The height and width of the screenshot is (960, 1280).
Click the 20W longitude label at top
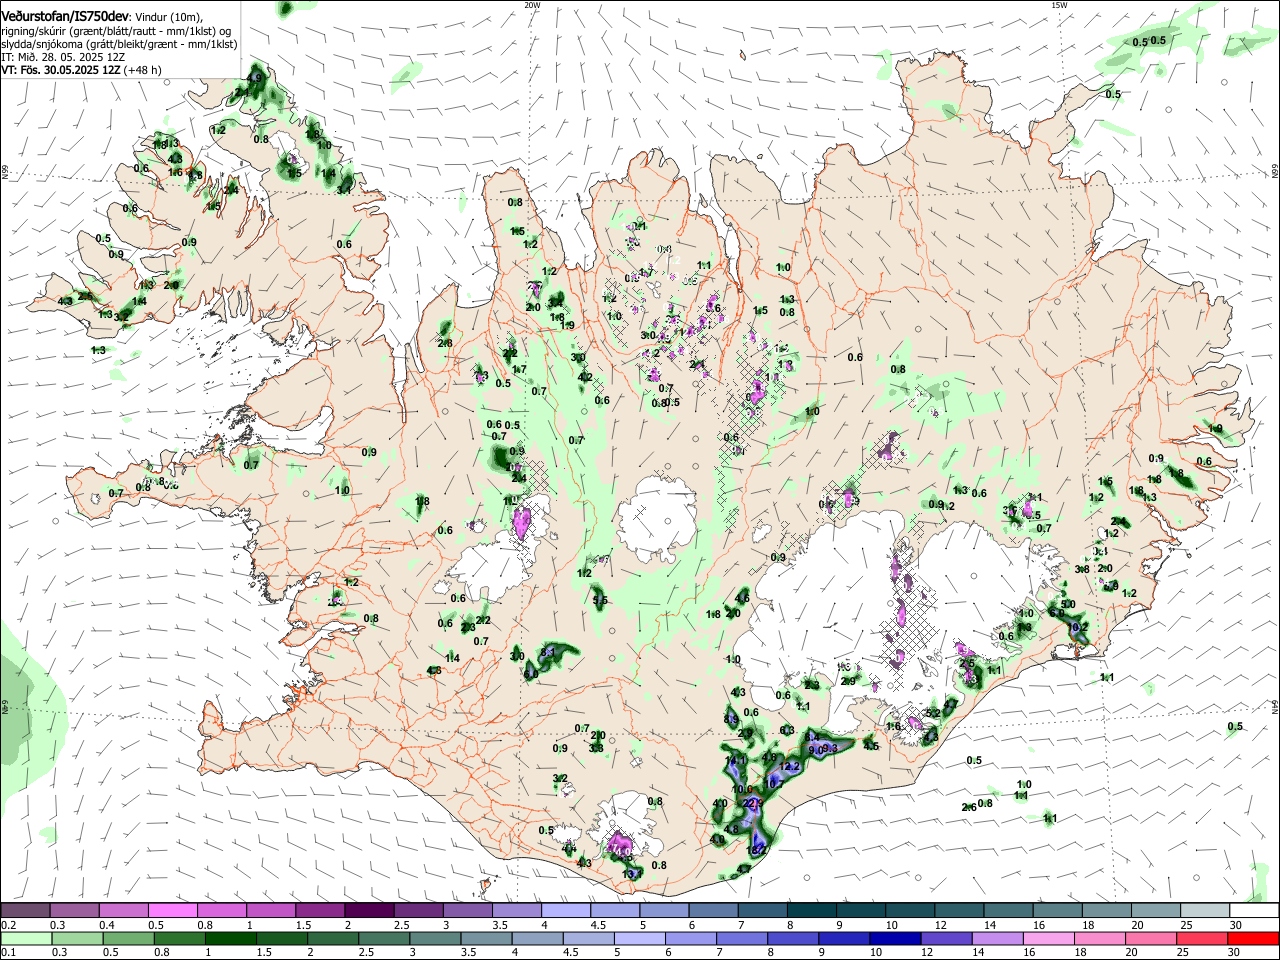tap(532, 4)
